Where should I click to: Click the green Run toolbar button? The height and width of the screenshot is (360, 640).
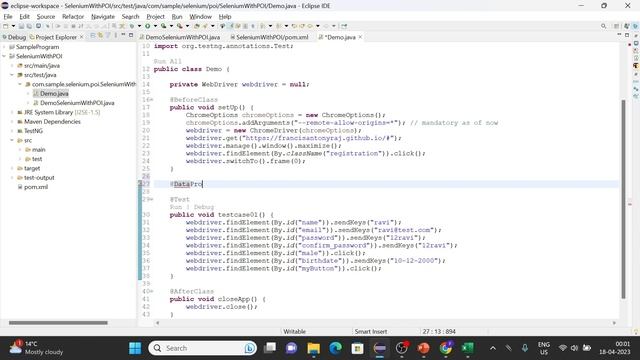pos(148,26)
